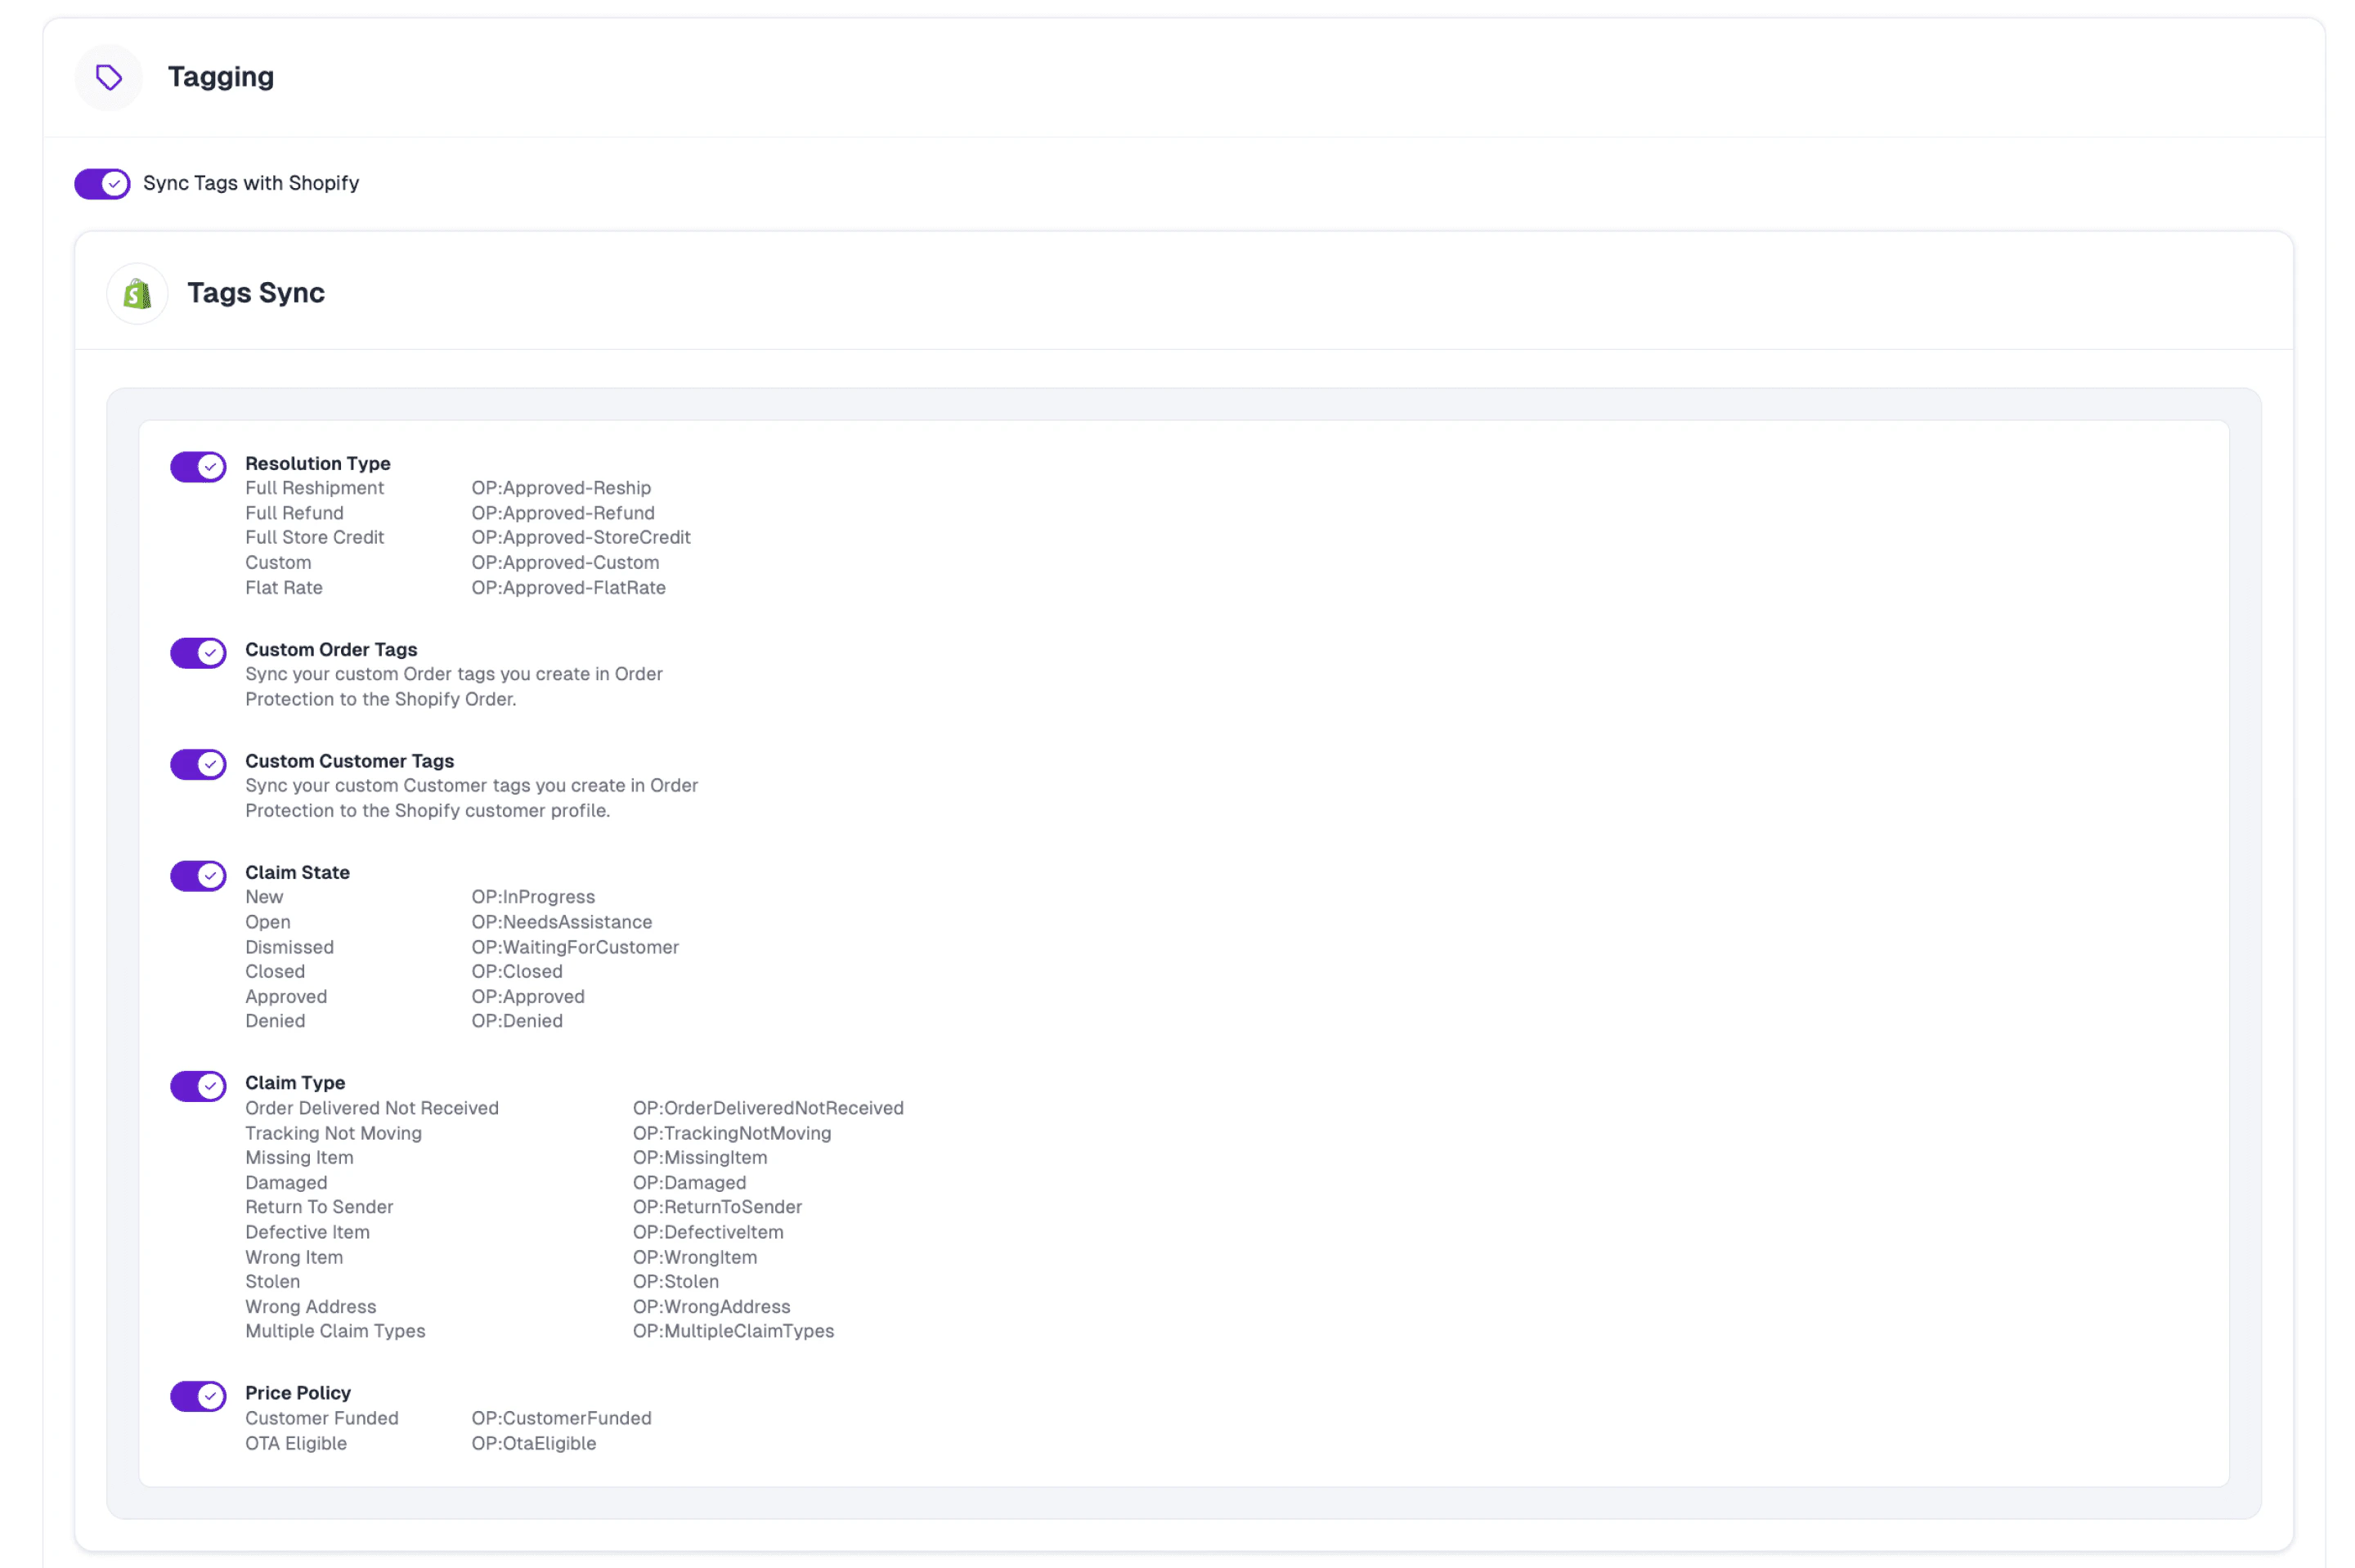This screenshot has width=2355, height=1568.
Task: Click the Customer Funded price policy label
Action: pyautogui.click(x=322, y=1418)
